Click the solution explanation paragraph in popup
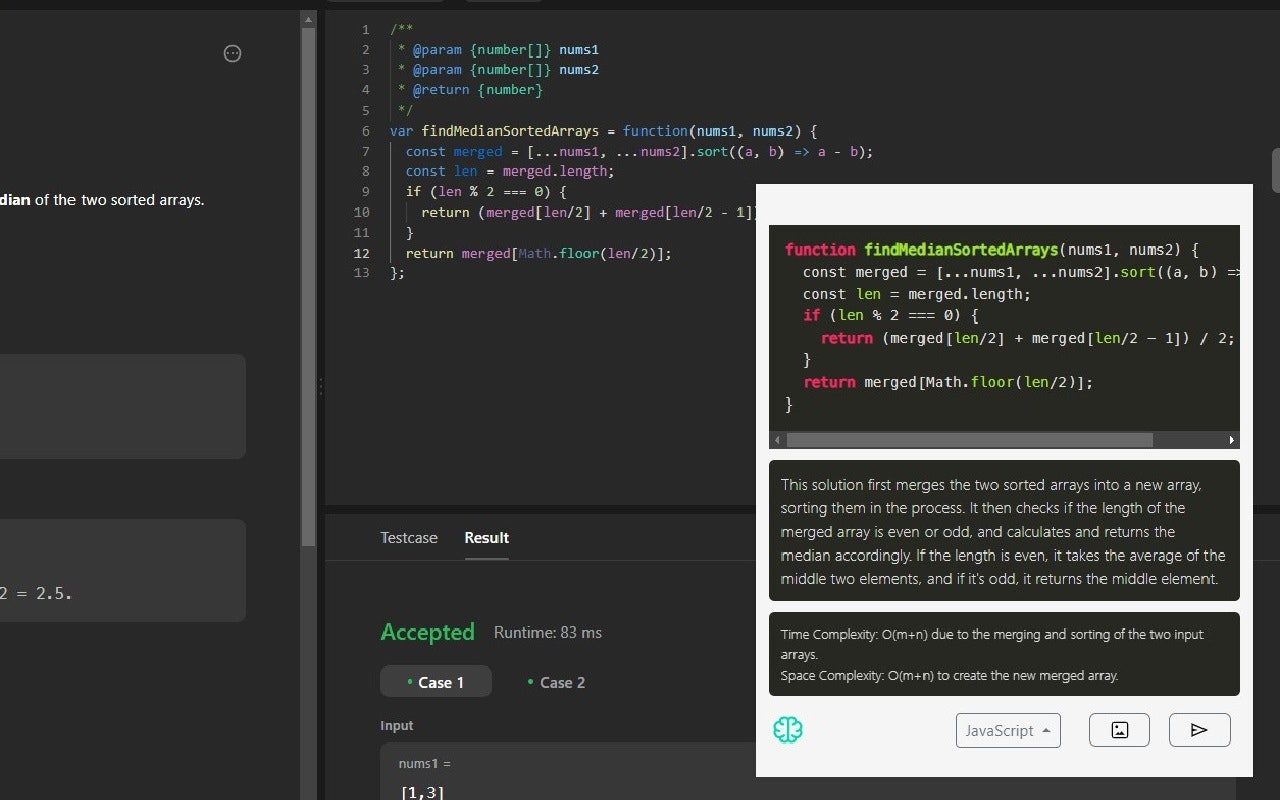1280x800 pixels. click(x=1004, y=532)
